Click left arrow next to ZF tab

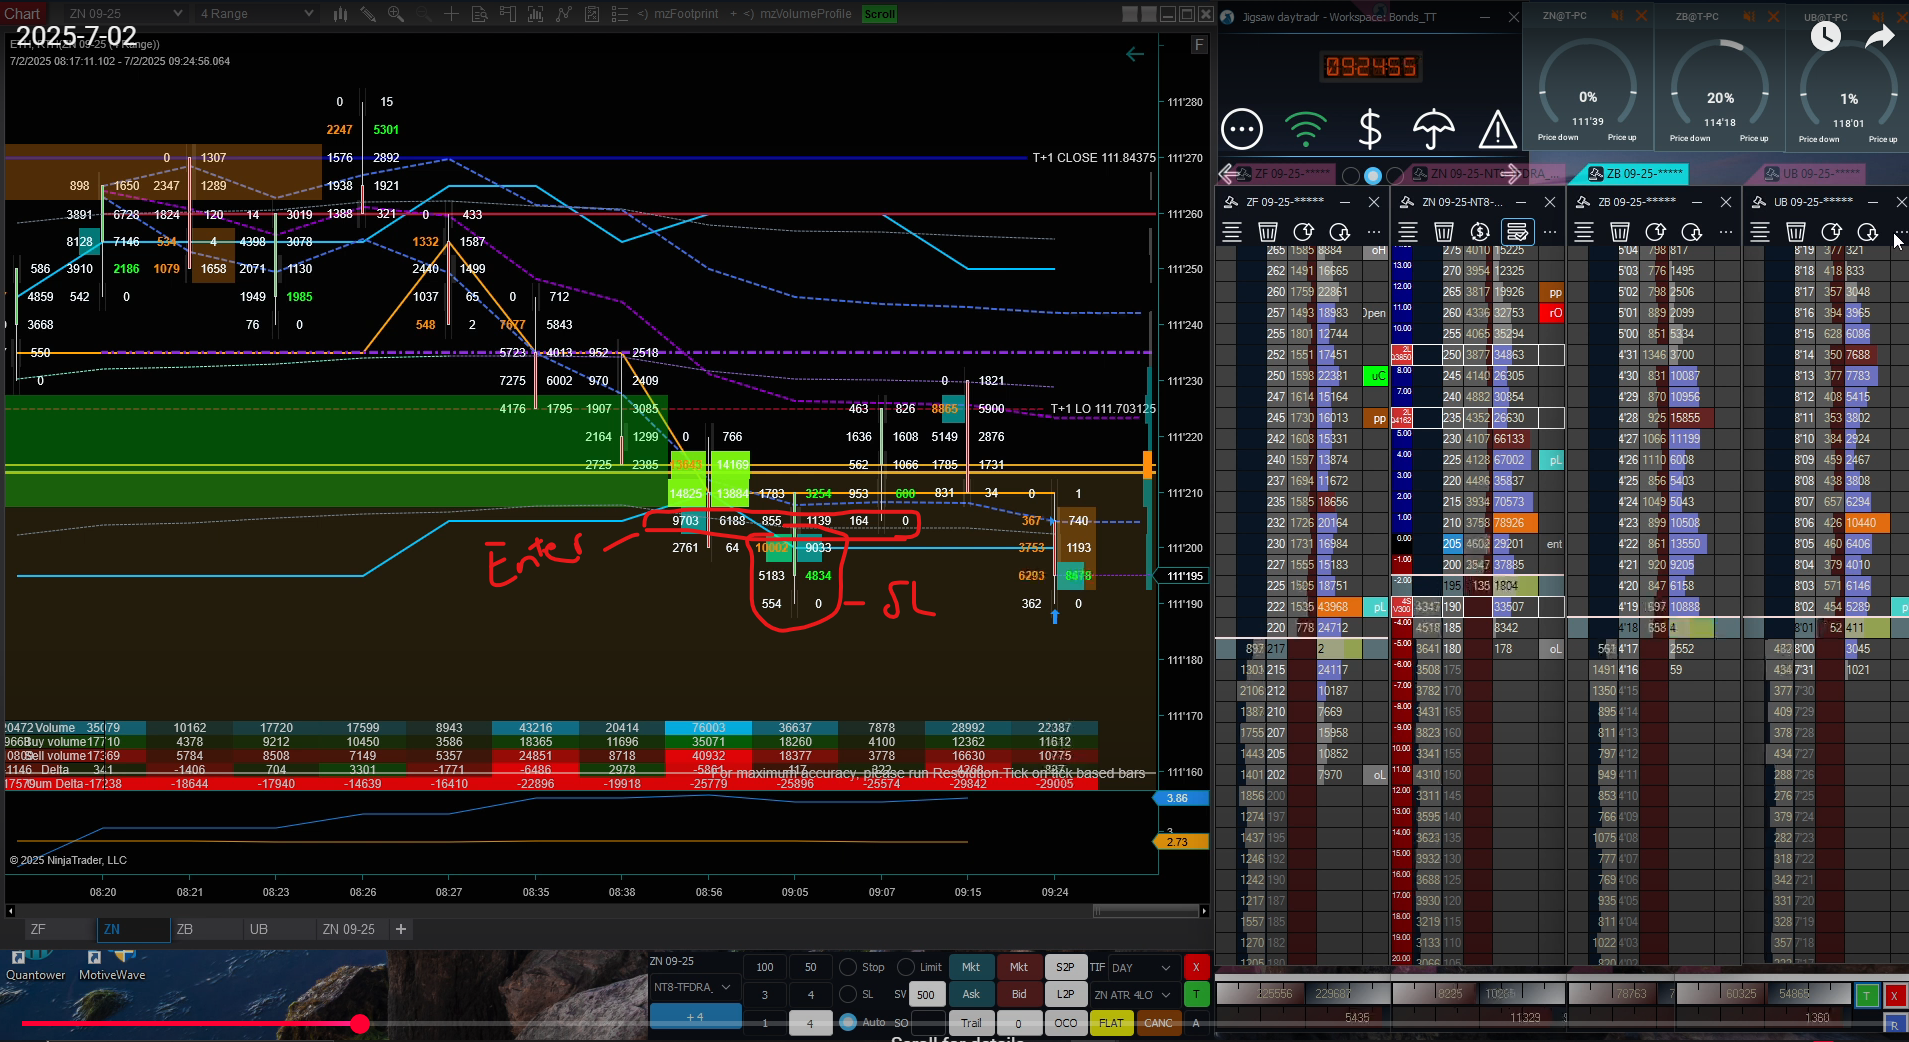[1227, 174]
